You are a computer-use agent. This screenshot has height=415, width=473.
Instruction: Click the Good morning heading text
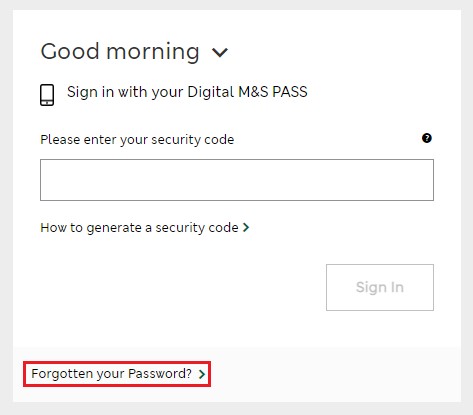coord(120,52)
